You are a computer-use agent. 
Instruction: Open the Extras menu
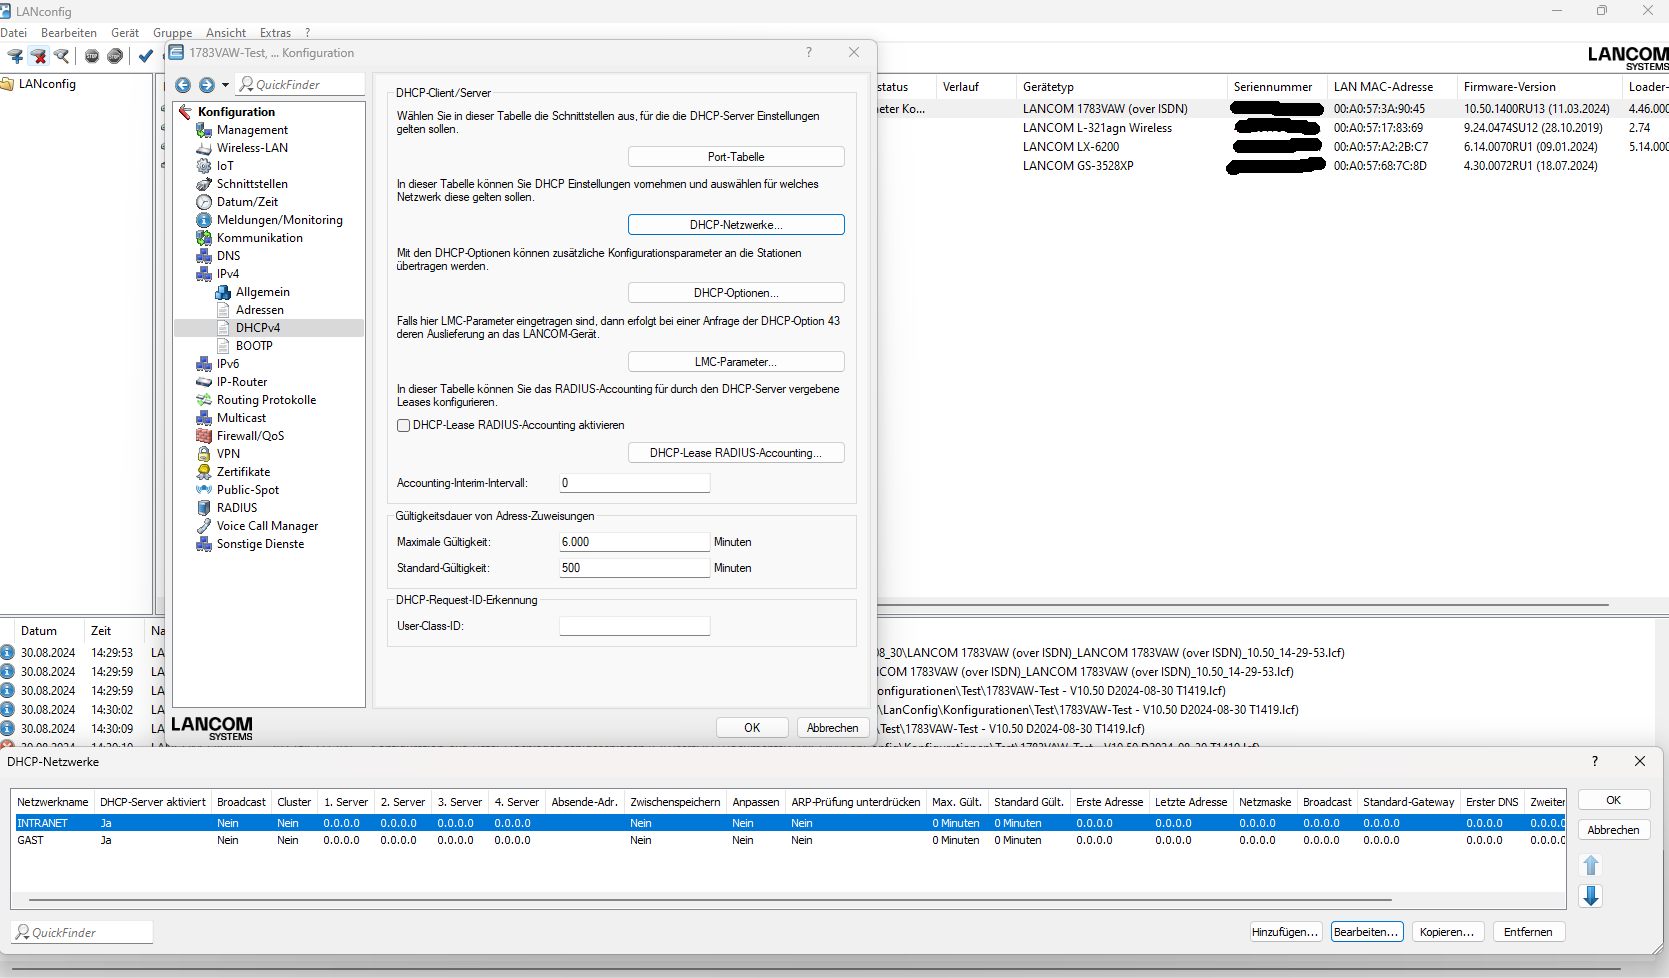(x=275, y=32)
